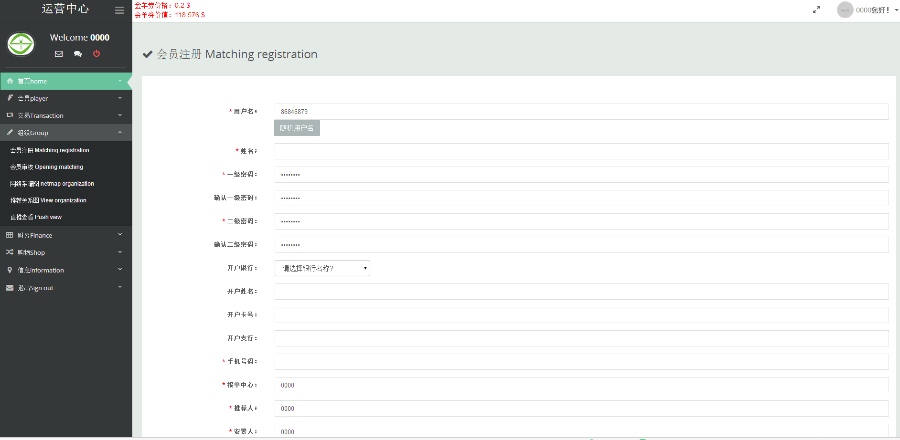Screen dimensions: 900x440
Task: Click the fullscreen expand arrows icon
Action: tap(816, 10)
